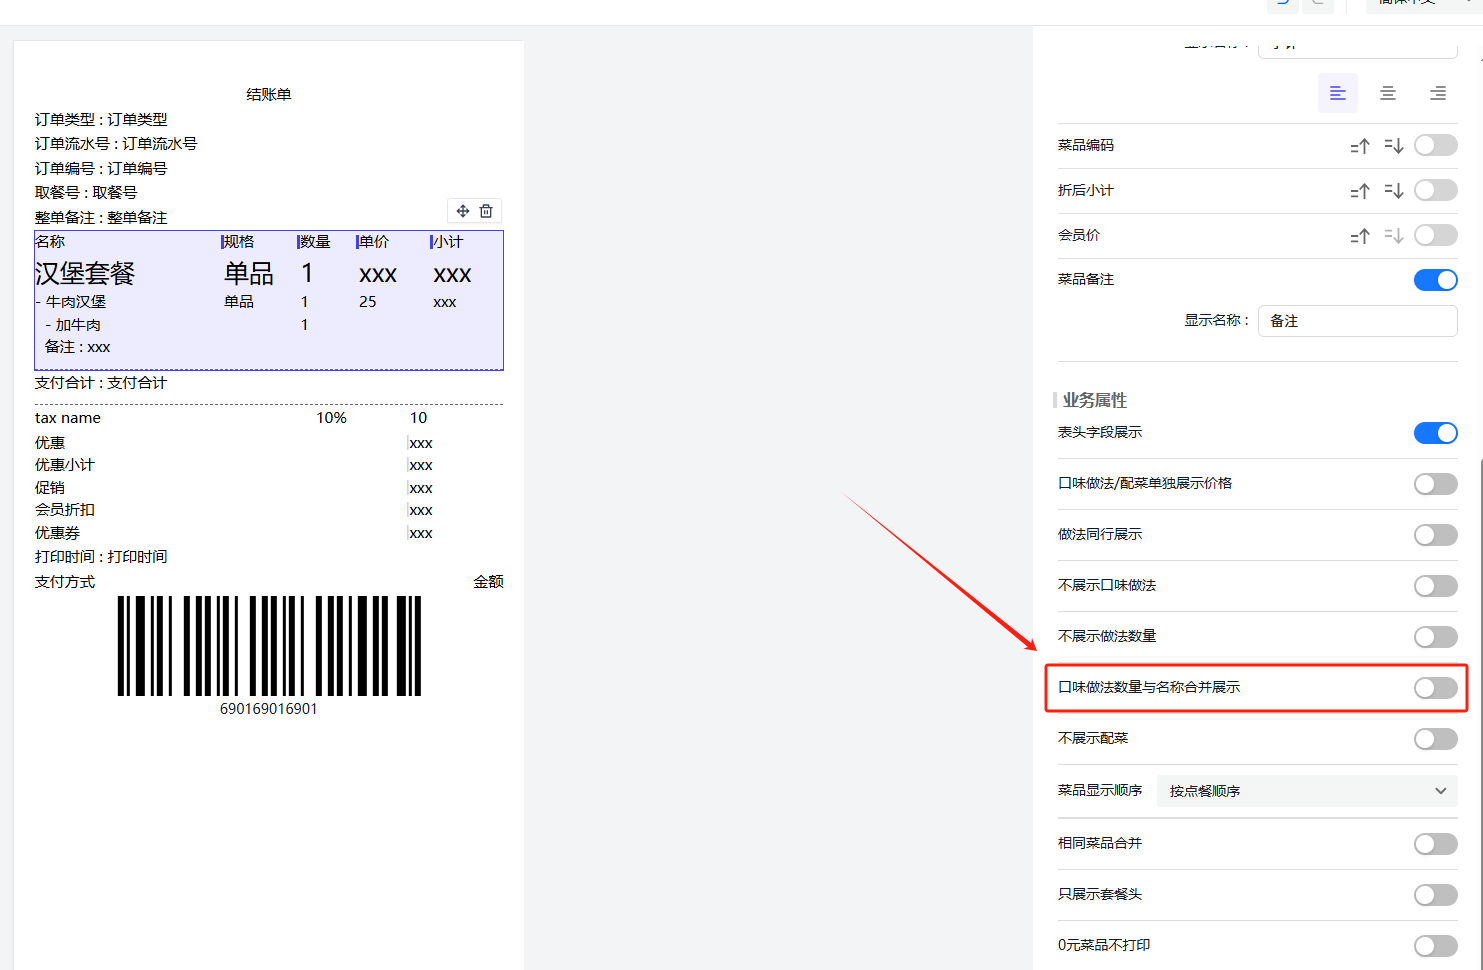Enable 只展示套餐头 switch

coord(1435,895)
